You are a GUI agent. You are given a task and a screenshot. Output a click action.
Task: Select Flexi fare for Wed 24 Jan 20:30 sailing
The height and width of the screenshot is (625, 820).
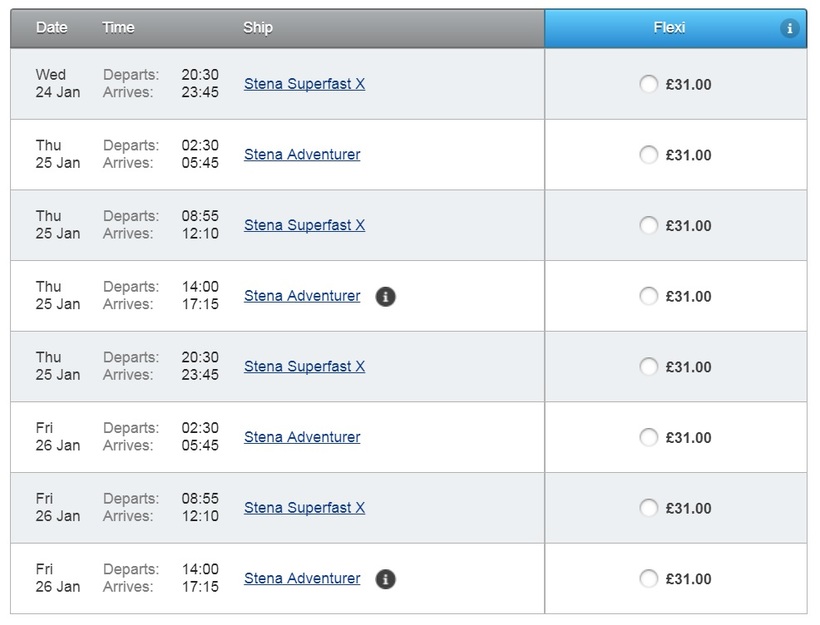648,84
